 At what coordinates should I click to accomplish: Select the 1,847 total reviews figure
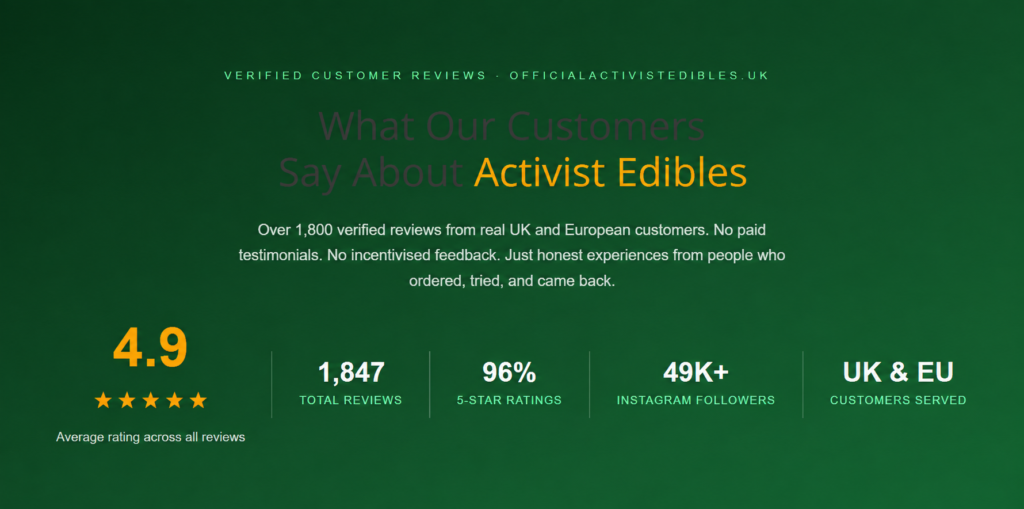pos(351,372)
